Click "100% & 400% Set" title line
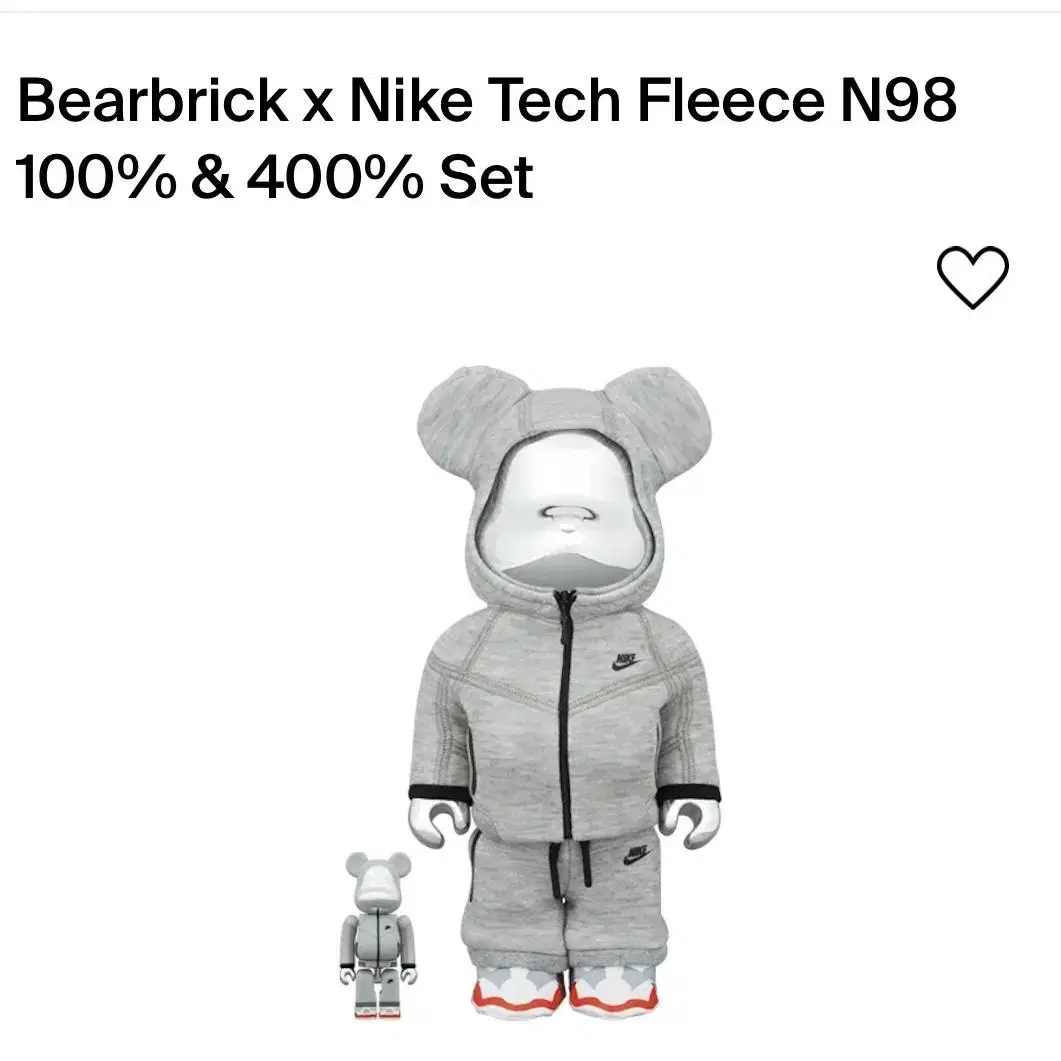This screenshot has height=1061, width=1061. [275, 177]
